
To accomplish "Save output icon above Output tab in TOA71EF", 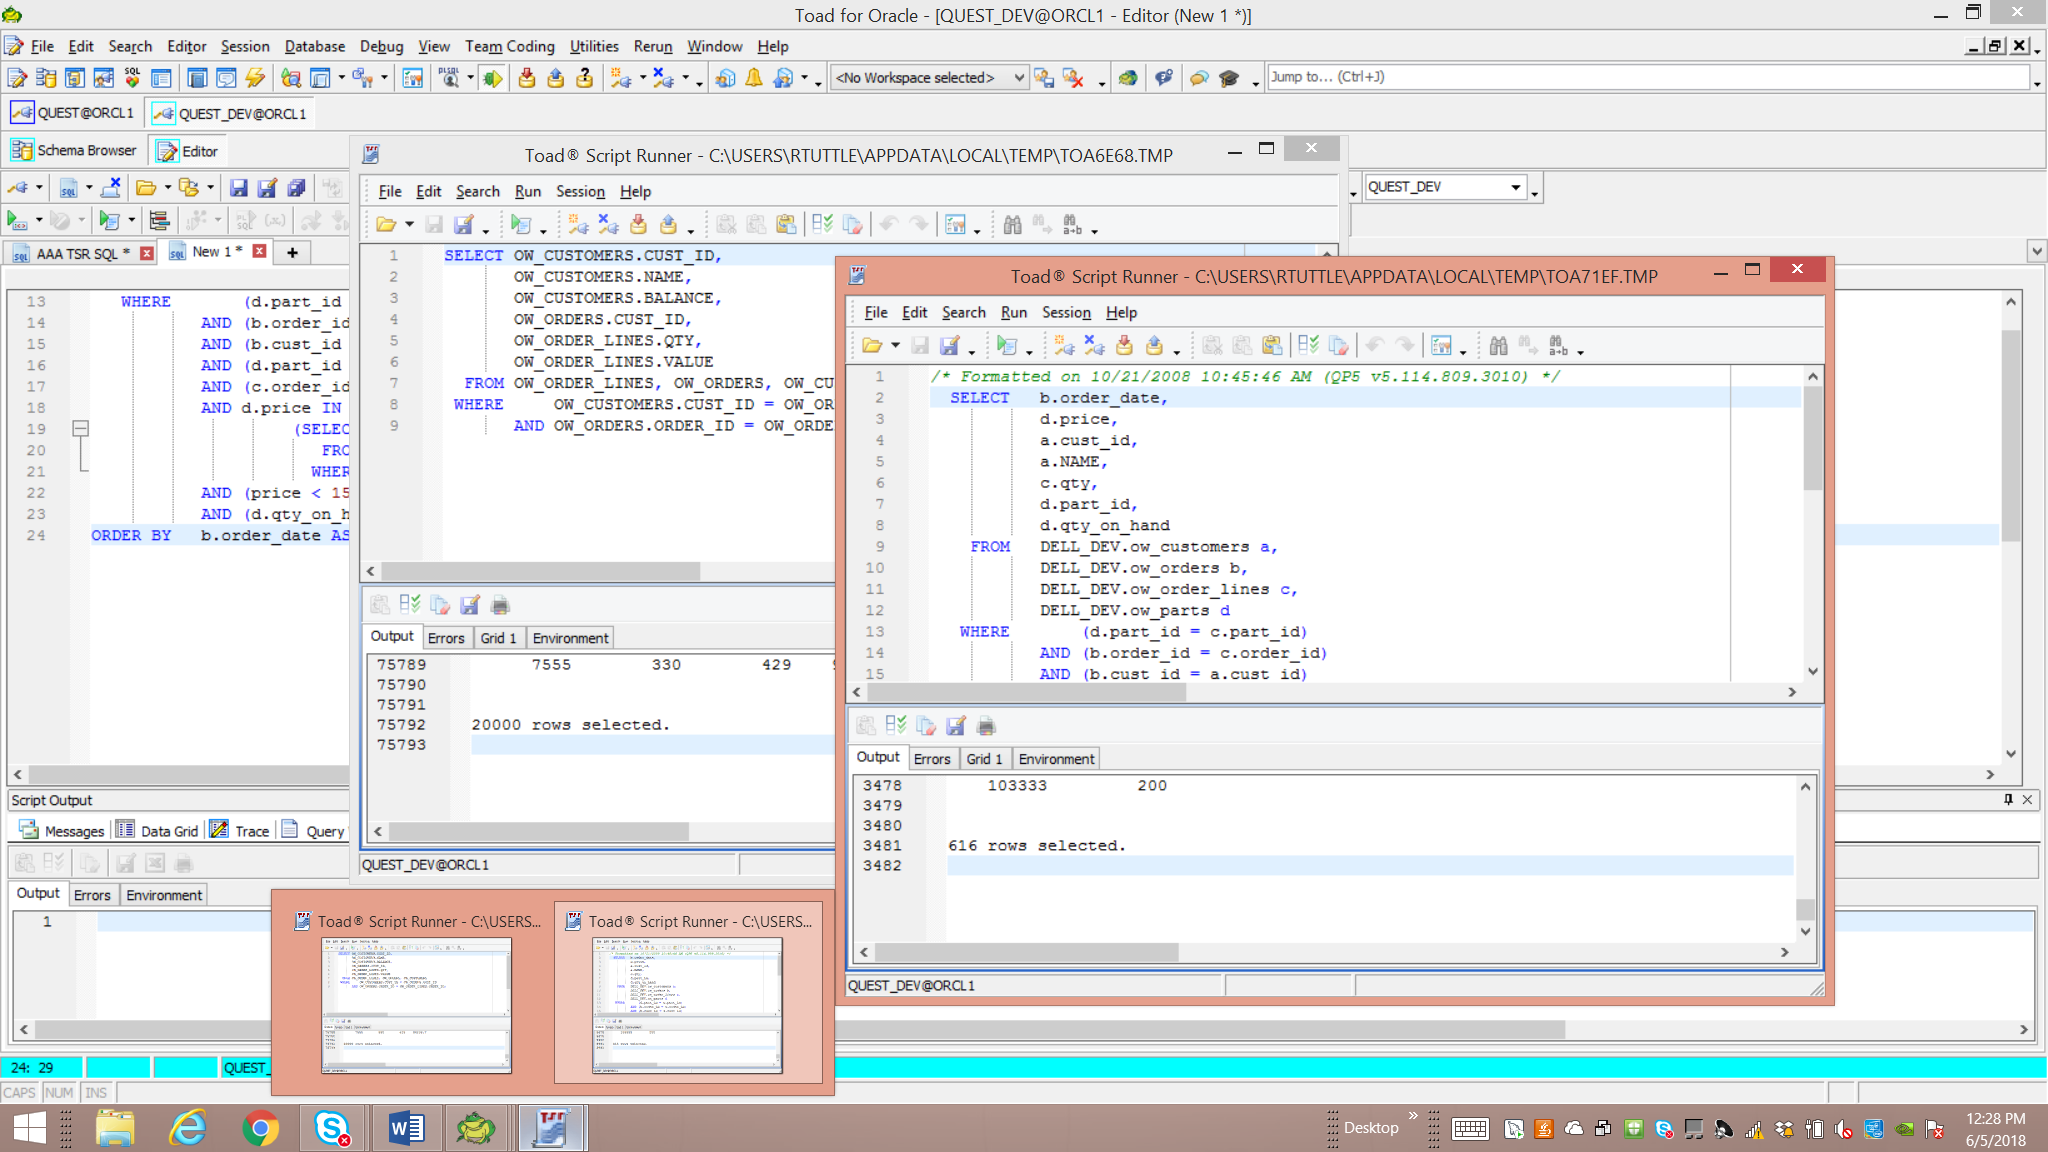I will 956,726.
